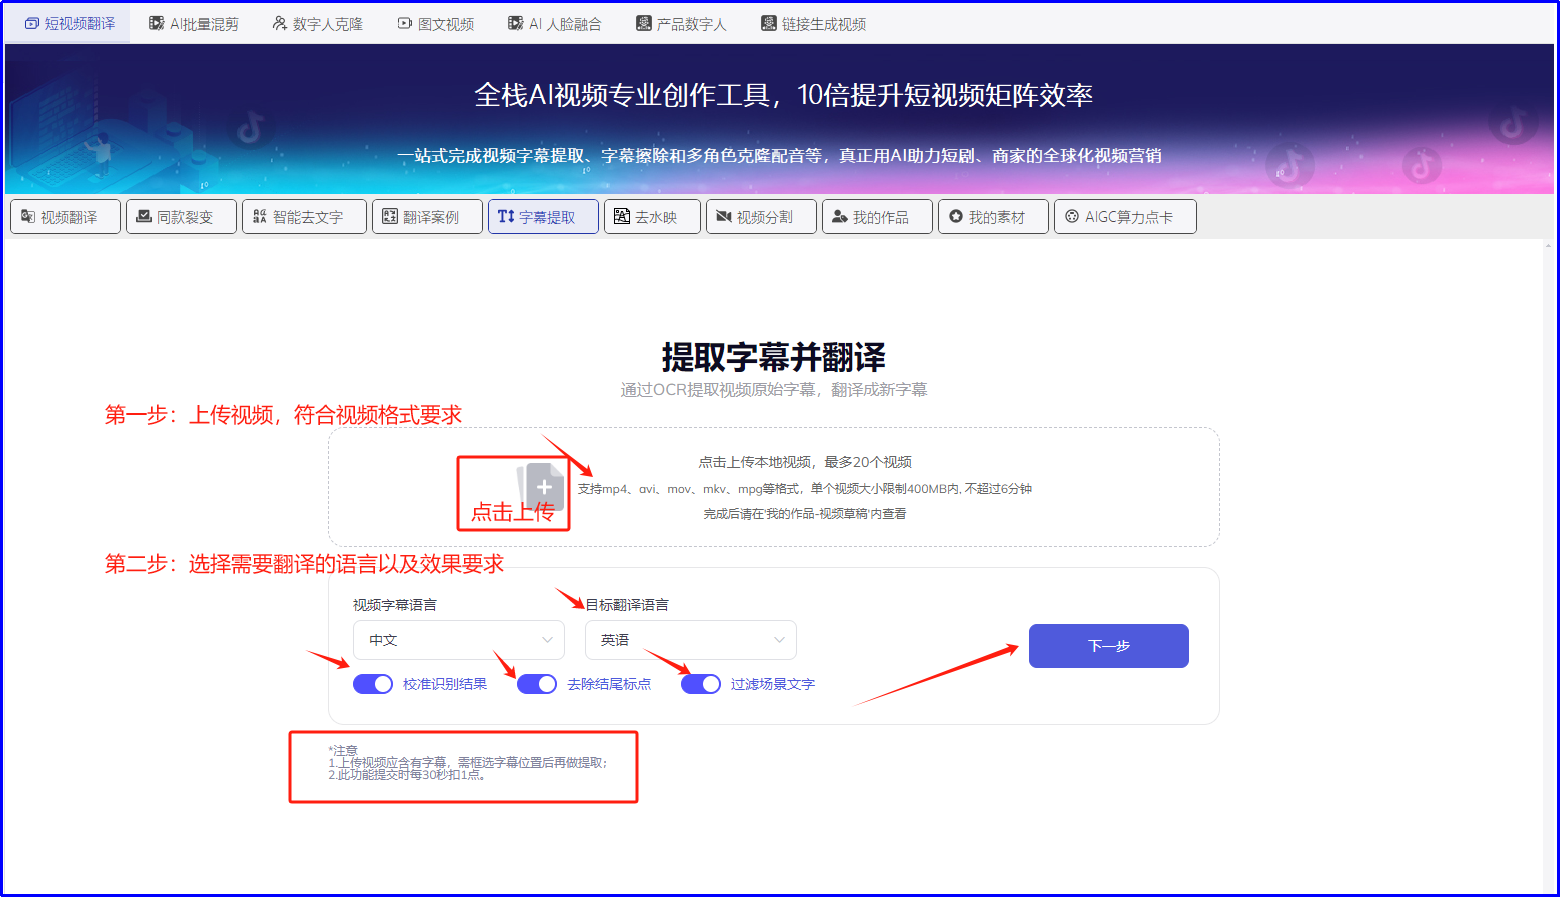
Task: Expand the 中文 language selector chevron
Action: pos(547,639)
